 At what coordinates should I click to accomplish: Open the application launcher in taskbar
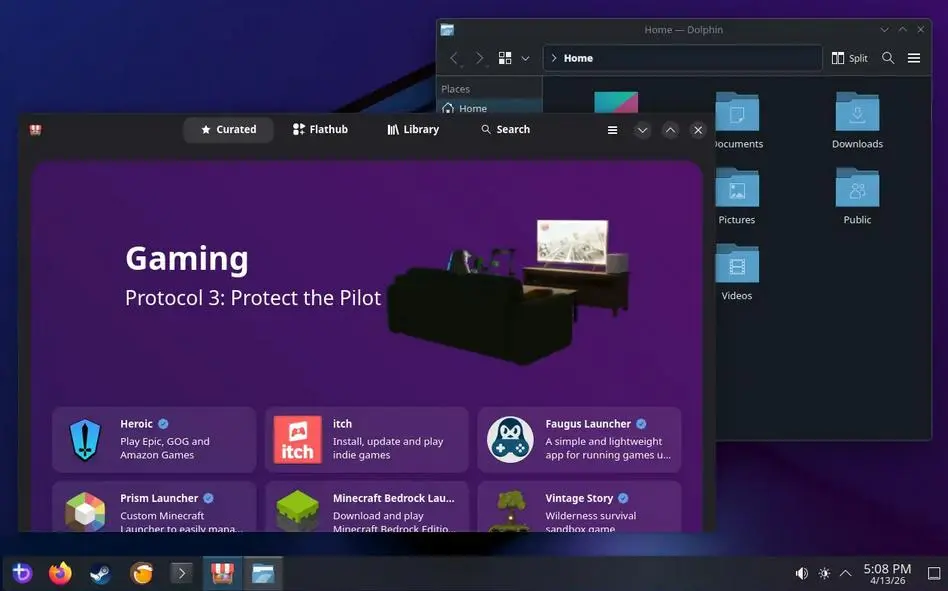(x=22, y=572)
